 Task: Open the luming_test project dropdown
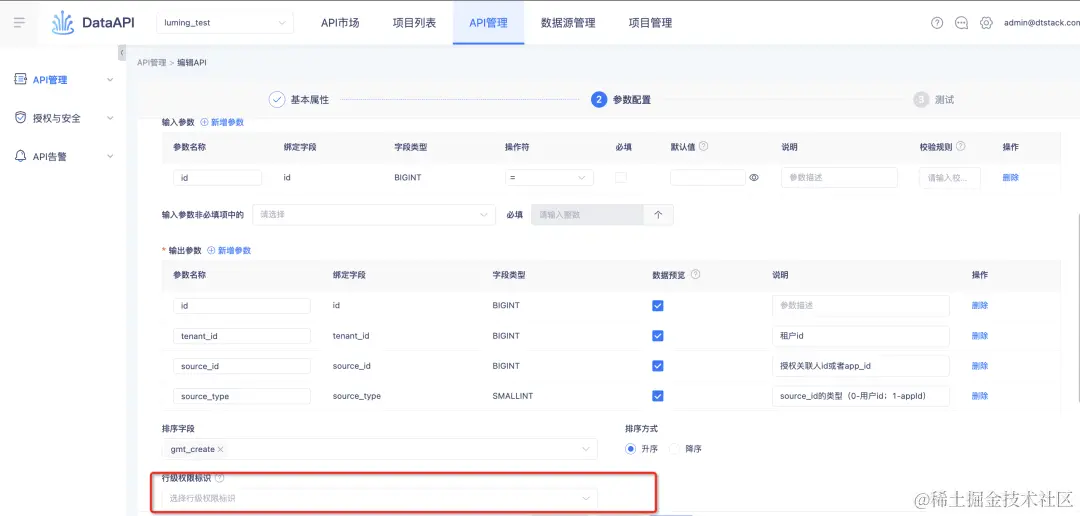pos(225,23)
